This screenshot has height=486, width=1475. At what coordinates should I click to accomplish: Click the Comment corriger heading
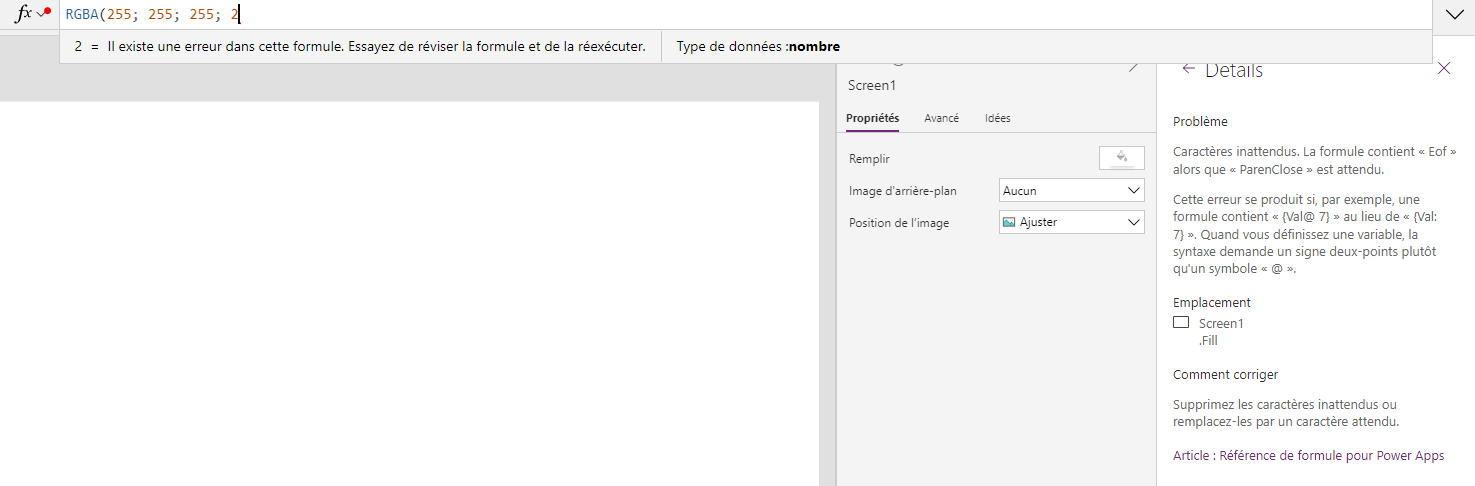(x=1225, y=375)
